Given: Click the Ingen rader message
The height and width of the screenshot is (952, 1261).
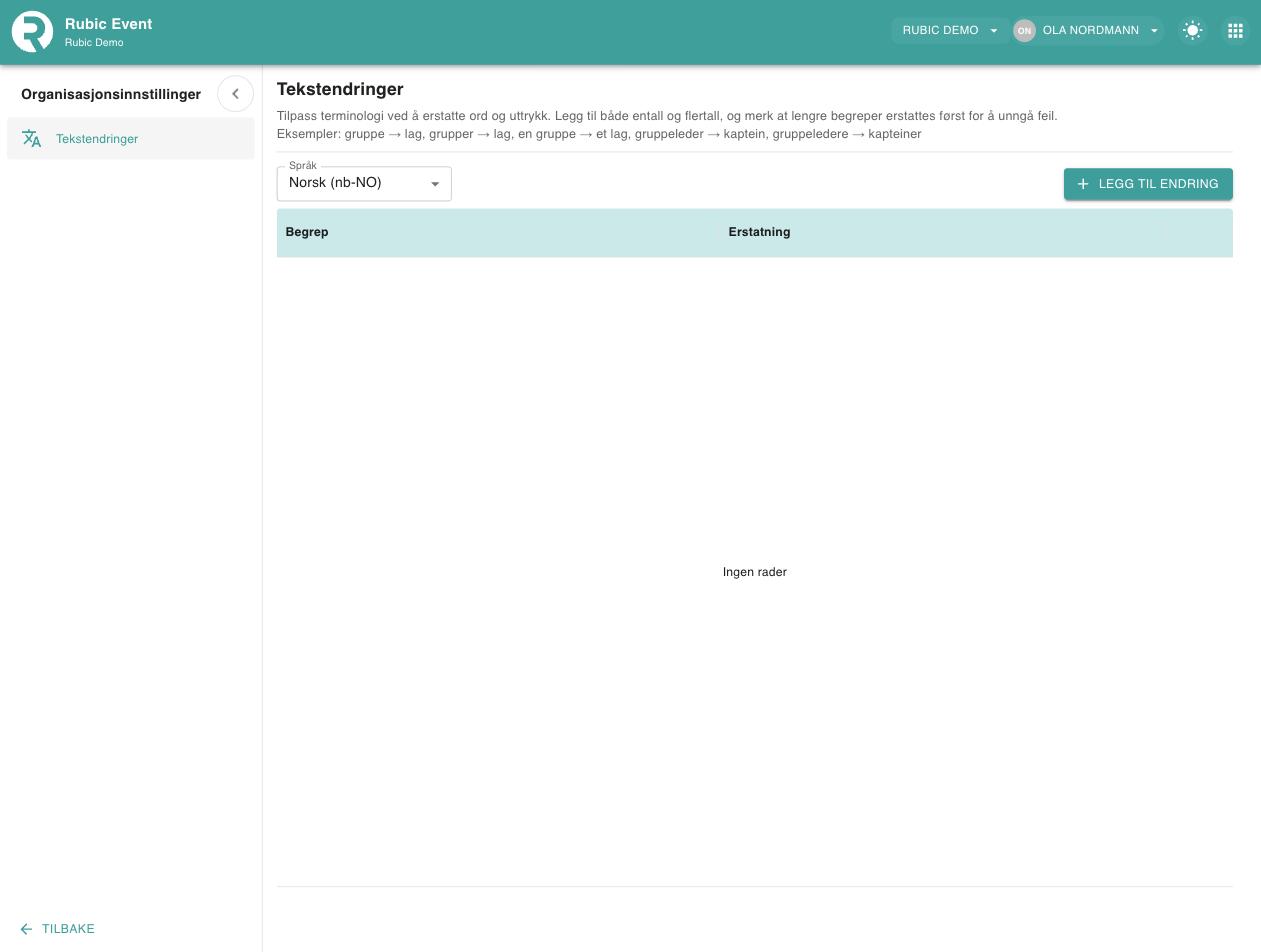Looking at the screenshot, I should [x=755, y=572].
